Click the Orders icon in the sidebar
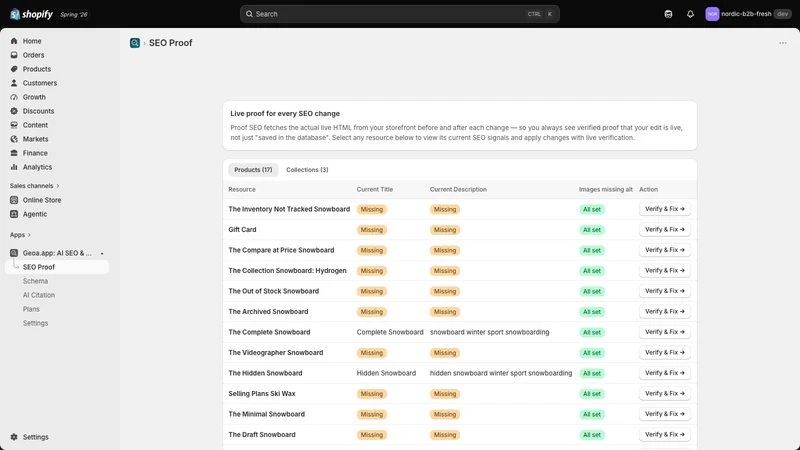800x450 pixels. 14,55
